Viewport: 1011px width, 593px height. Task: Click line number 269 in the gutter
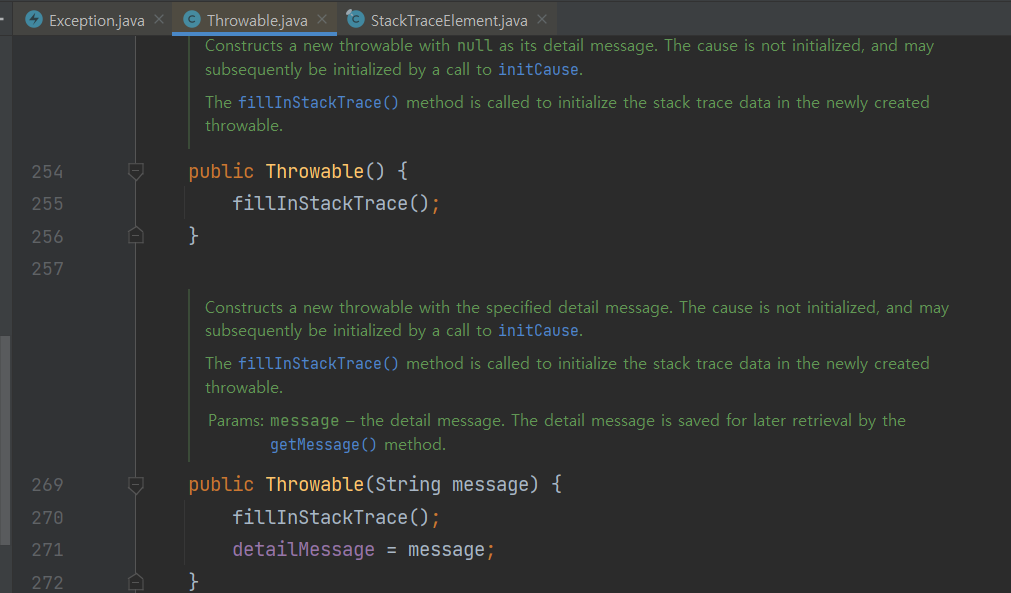click(x=48, y=485)
